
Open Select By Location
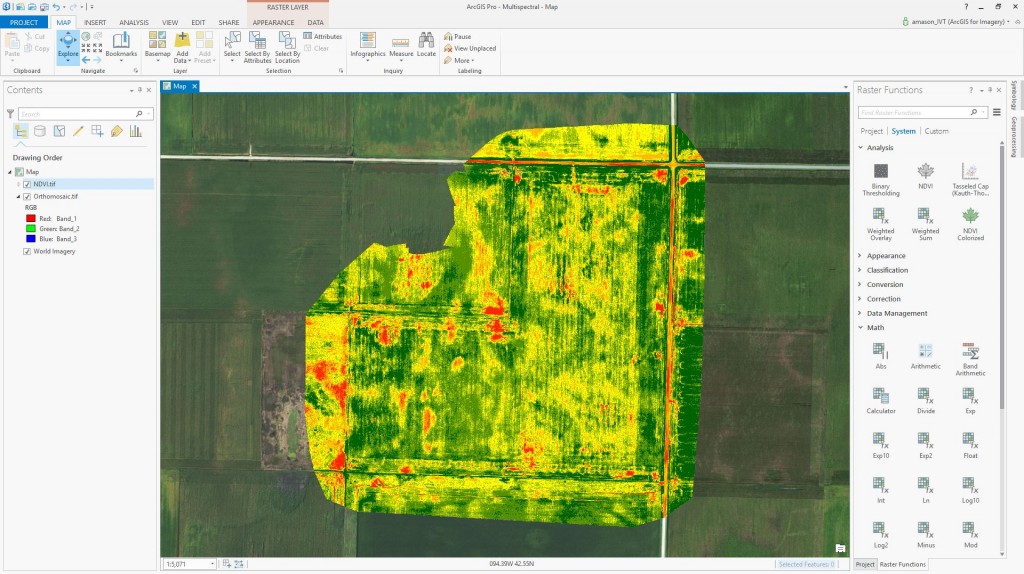click(287, 47)
